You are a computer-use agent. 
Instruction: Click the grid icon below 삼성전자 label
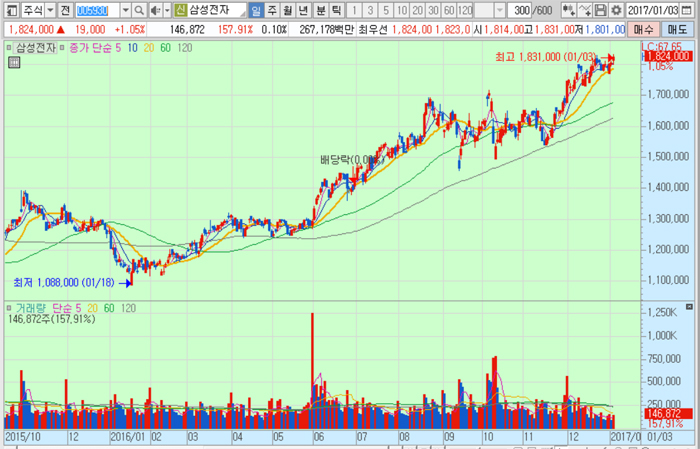[13, 63]
